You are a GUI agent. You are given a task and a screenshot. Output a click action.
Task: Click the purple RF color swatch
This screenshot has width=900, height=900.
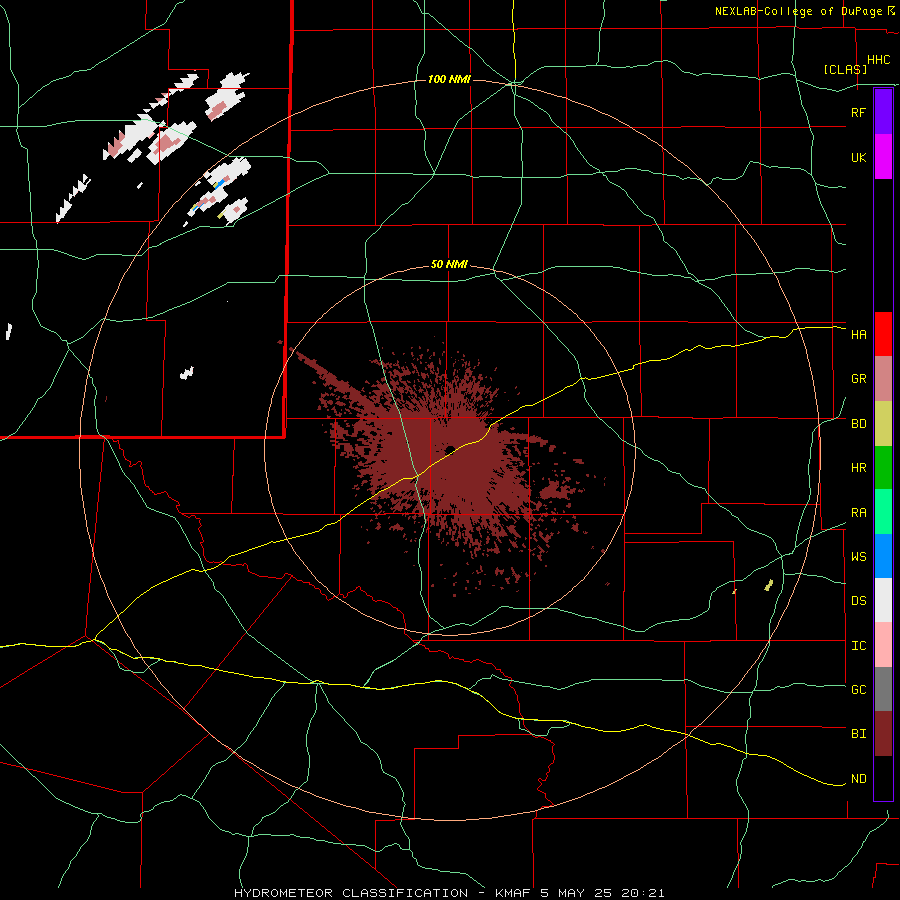point(883,112)
